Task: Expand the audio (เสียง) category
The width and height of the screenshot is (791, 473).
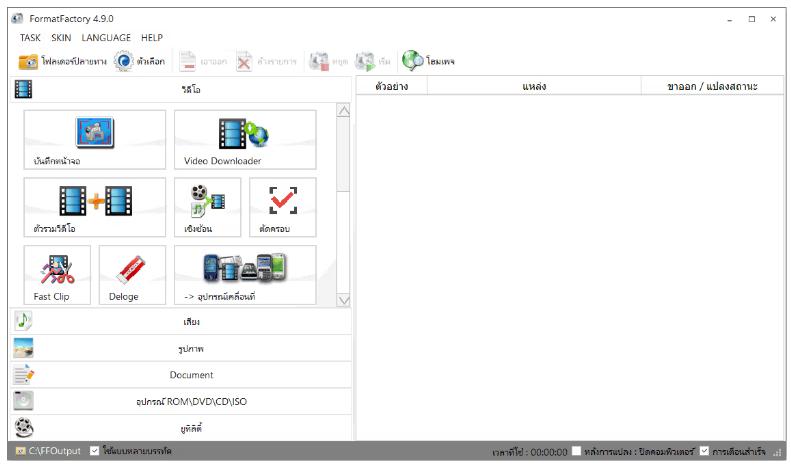Action: tap(181, 321)
